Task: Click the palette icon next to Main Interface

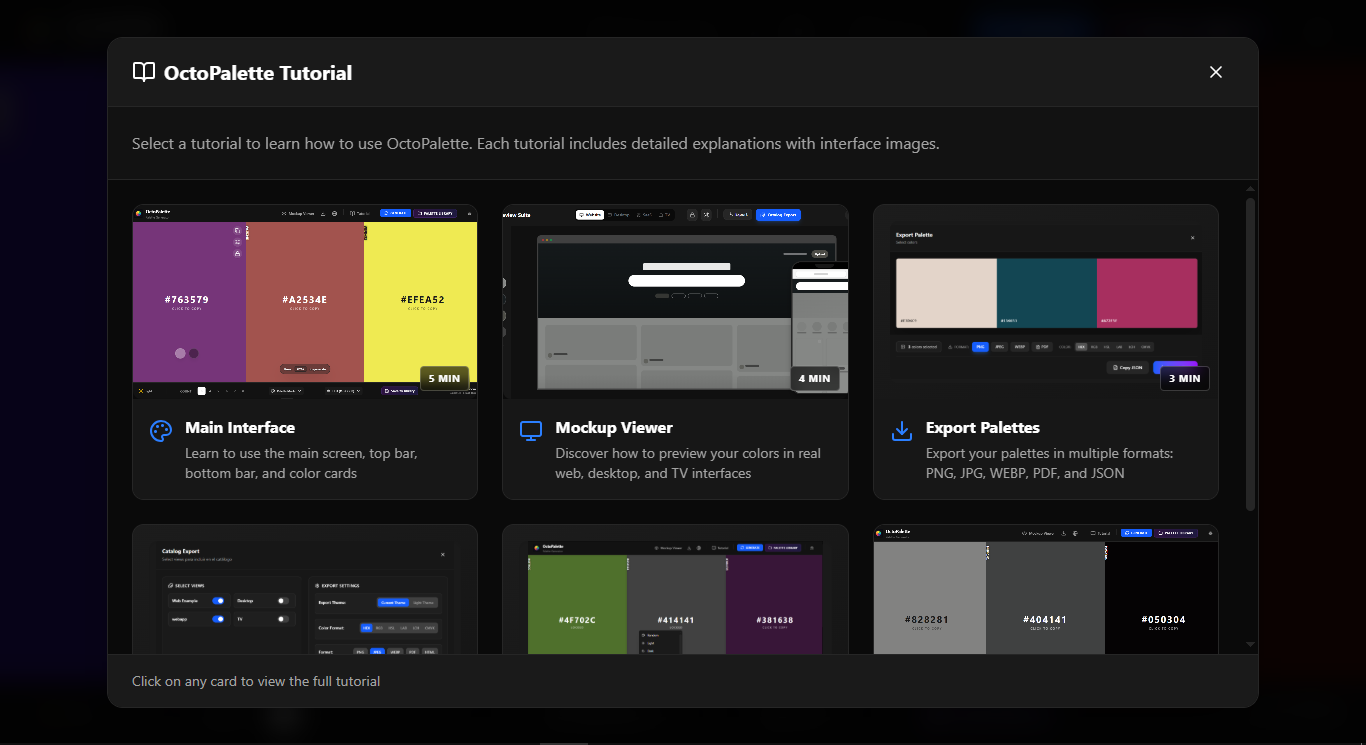Action: tap(161, 431)
